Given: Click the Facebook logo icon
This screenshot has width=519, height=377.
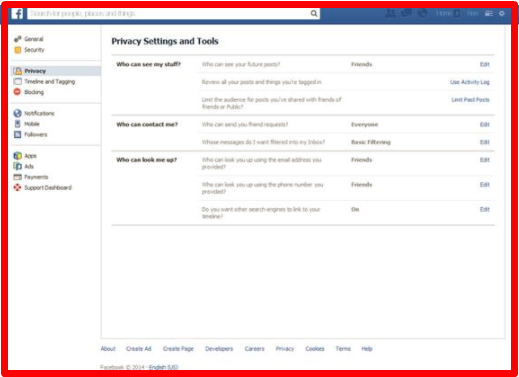Looking at the screenshot, I should tap(17, 14).
